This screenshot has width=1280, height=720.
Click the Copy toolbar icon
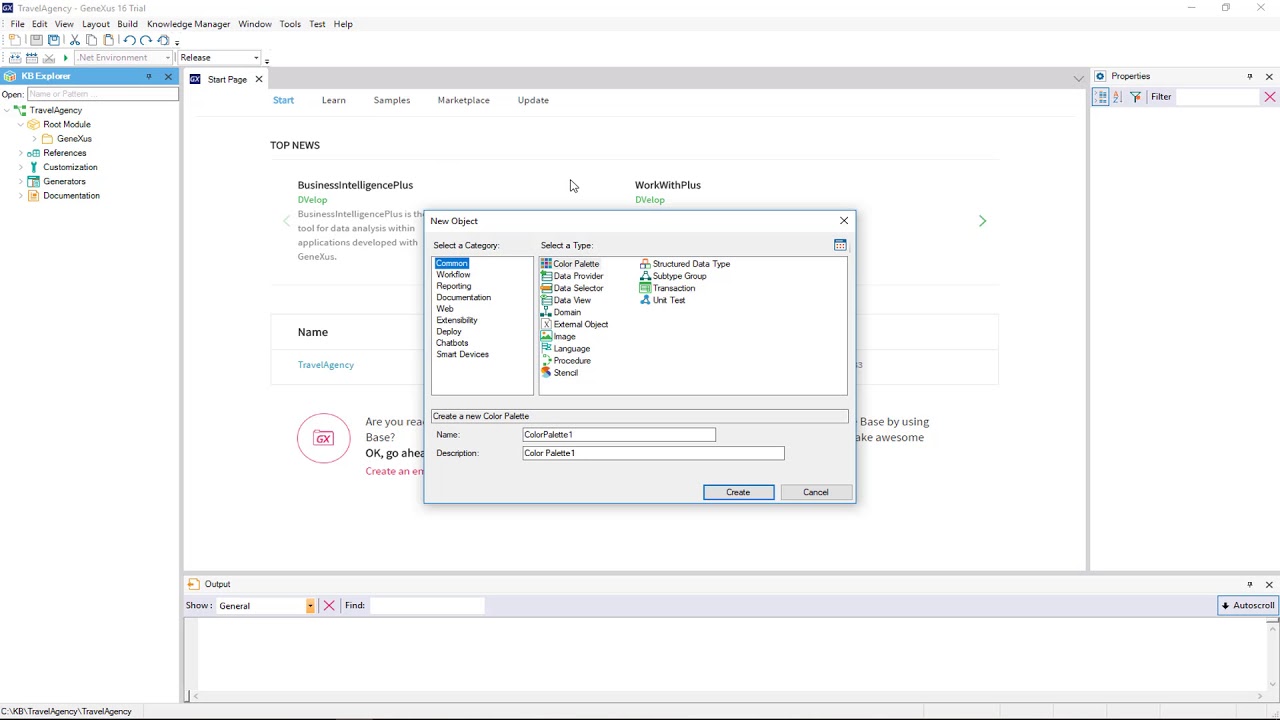[x=91, y=40]
